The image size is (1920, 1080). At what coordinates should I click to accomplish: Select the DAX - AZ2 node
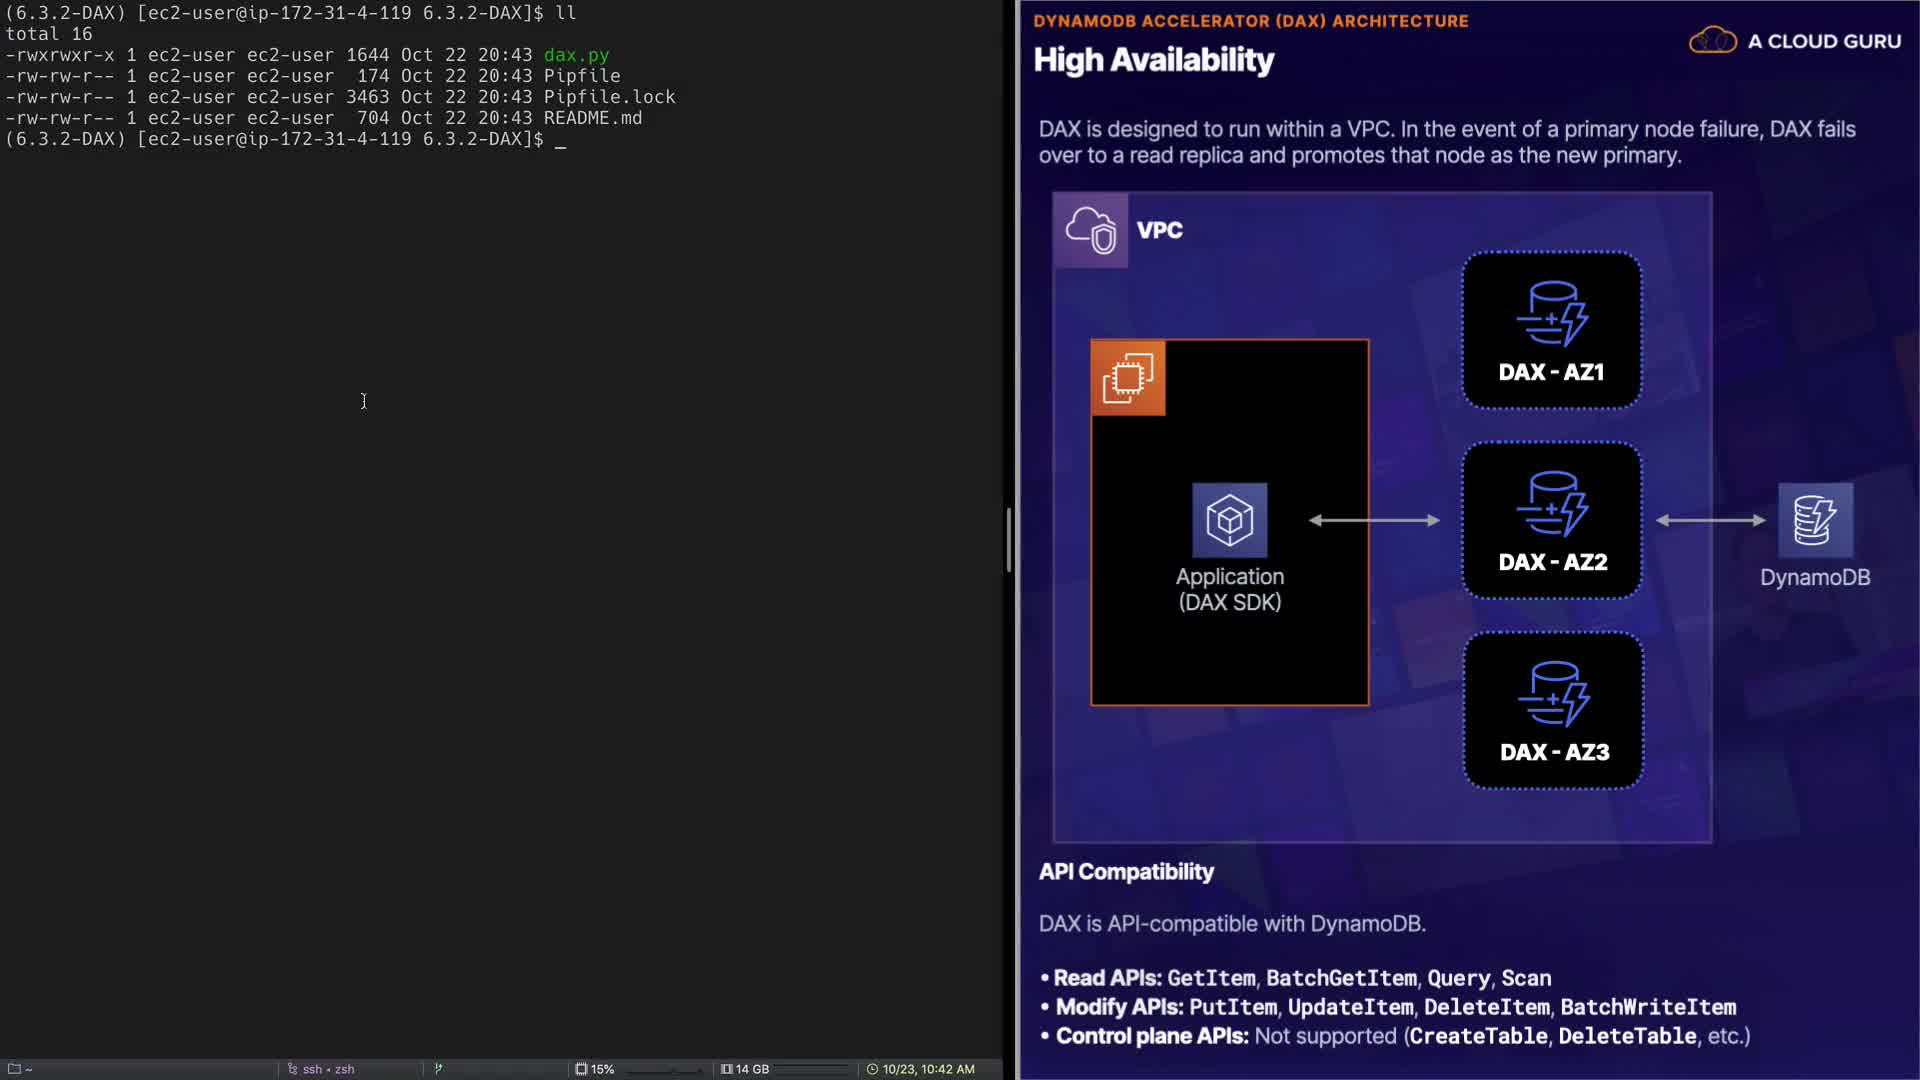pyautogui.click(x=1551, y=520)
